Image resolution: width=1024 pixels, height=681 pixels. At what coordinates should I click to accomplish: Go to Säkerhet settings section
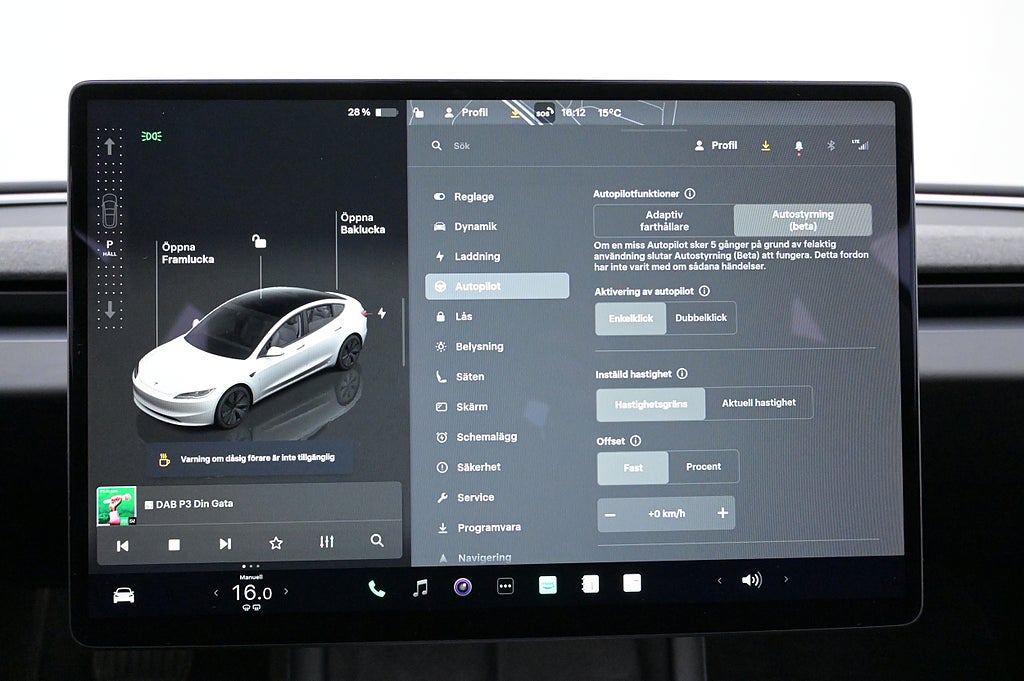coord(478,467)
